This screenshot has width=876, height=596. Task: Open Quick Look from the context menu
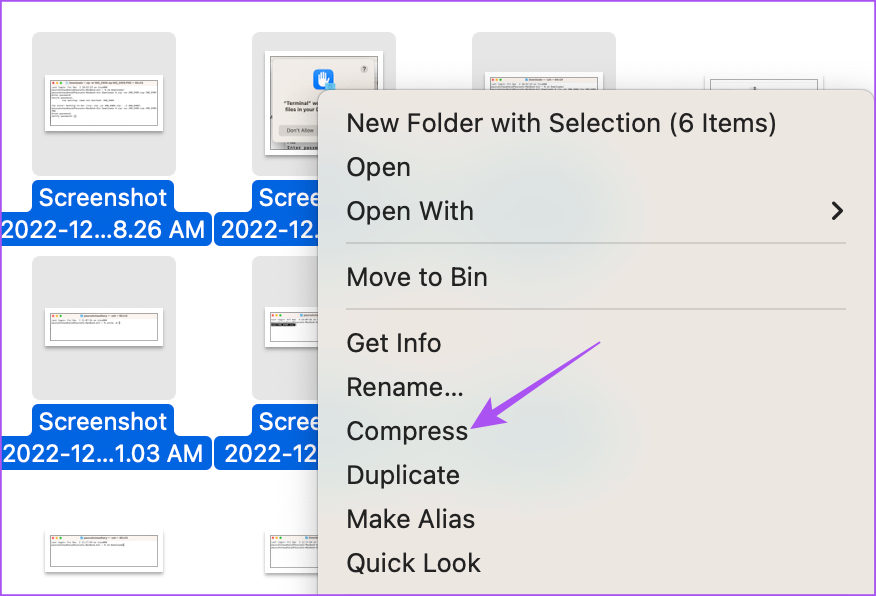tap(414, 563)
